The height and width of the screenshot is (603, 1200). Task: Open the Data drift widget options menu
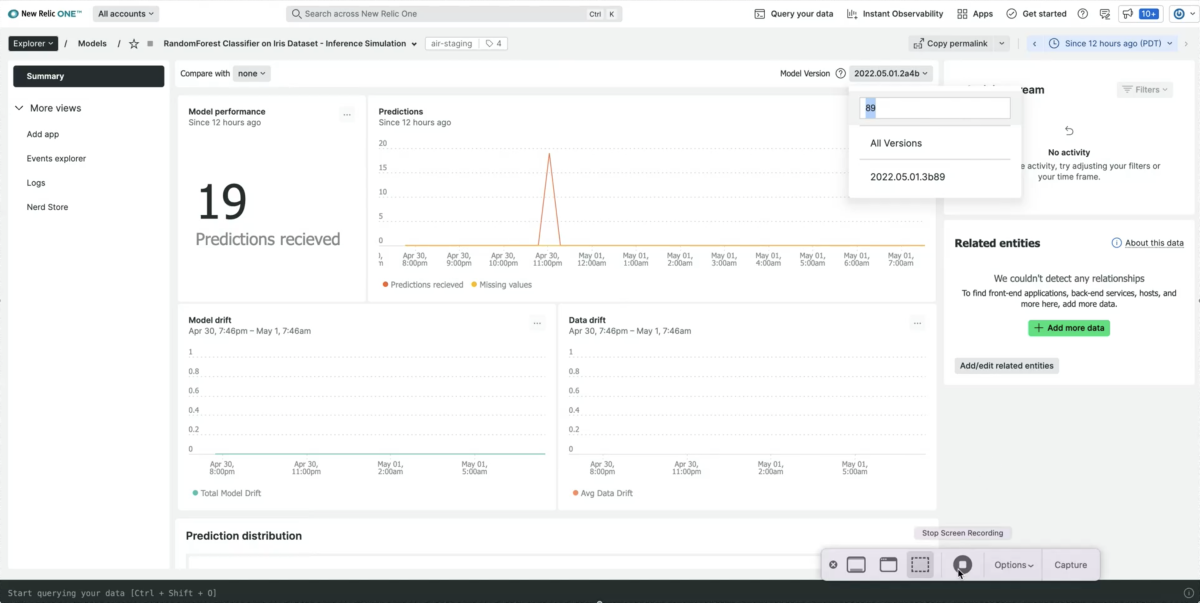click(917, 323)
